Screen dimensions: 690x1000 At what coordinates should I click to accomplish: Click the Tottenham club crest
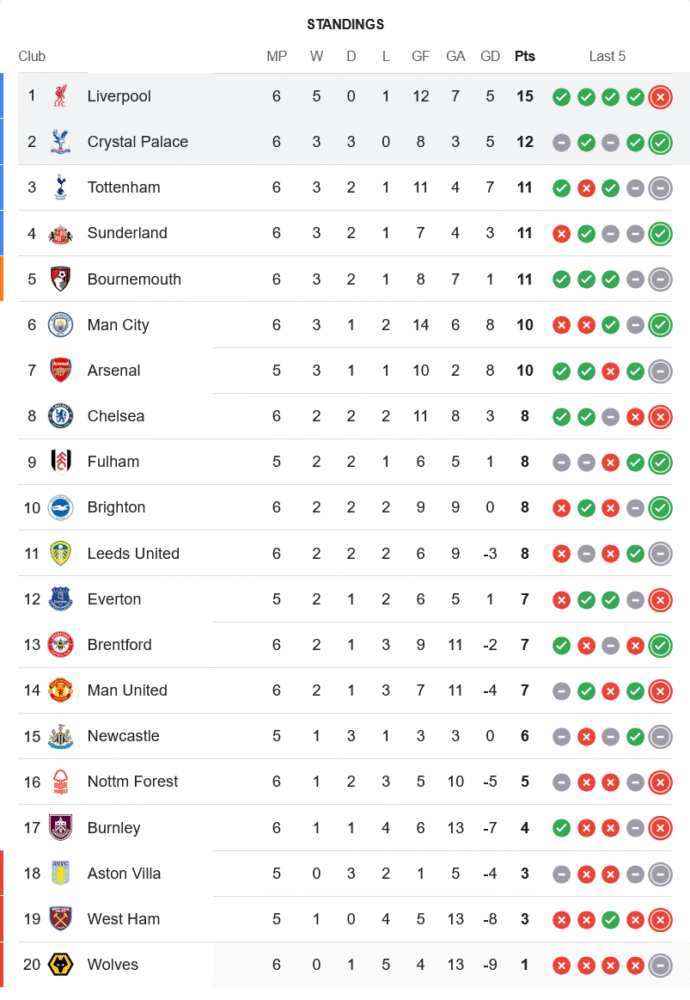click(x=61, y=187)
